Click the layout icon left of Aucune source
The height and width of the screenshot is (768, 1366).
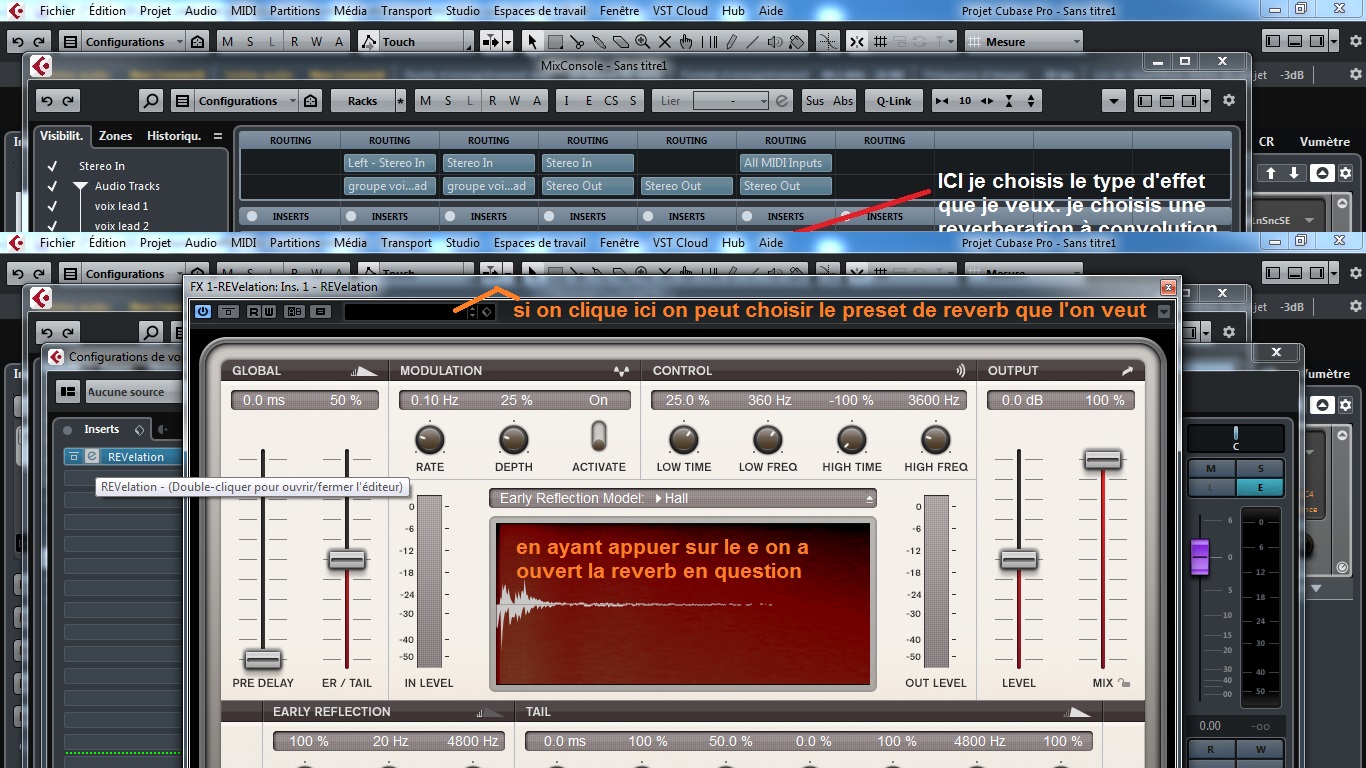click(x=68, y=392)
